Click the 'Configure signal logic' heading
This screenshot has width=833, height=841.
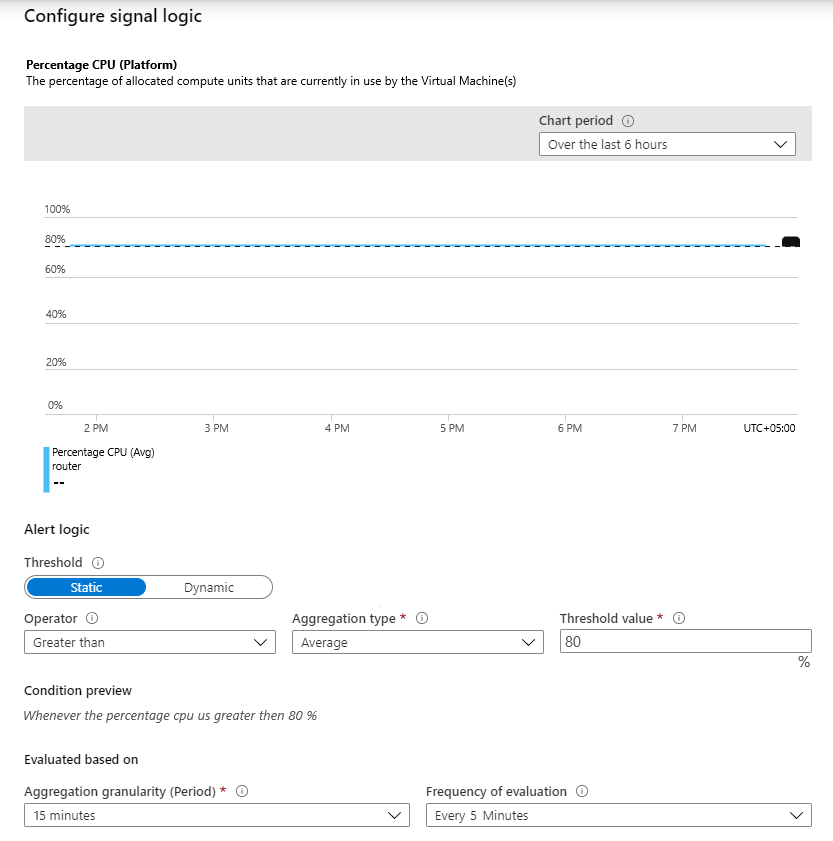[113, 16]
